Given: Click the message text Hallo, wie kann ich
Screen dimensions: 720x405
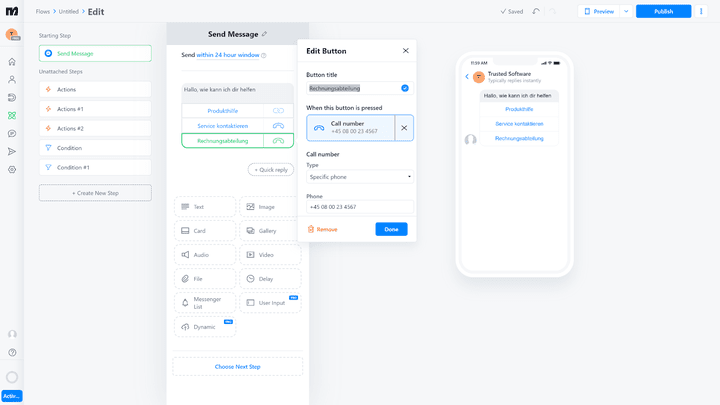Looking at the screenshot, I should [220, 90].
